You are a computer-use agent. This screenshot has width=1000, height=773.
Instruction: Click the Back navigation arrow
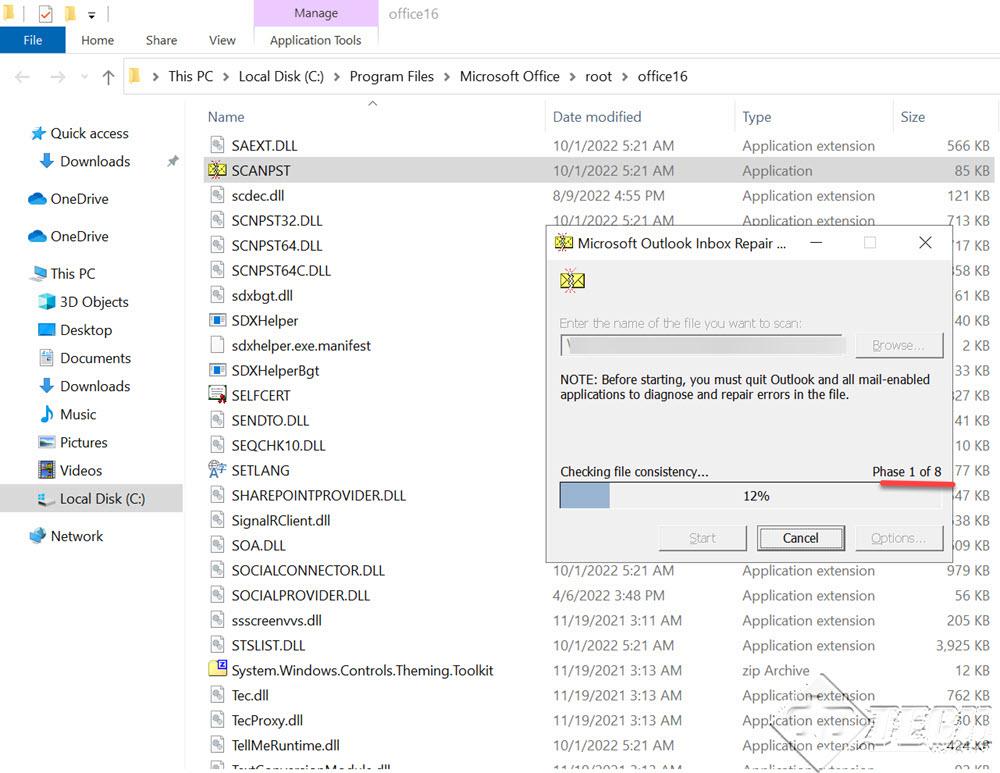coord(22,77)
